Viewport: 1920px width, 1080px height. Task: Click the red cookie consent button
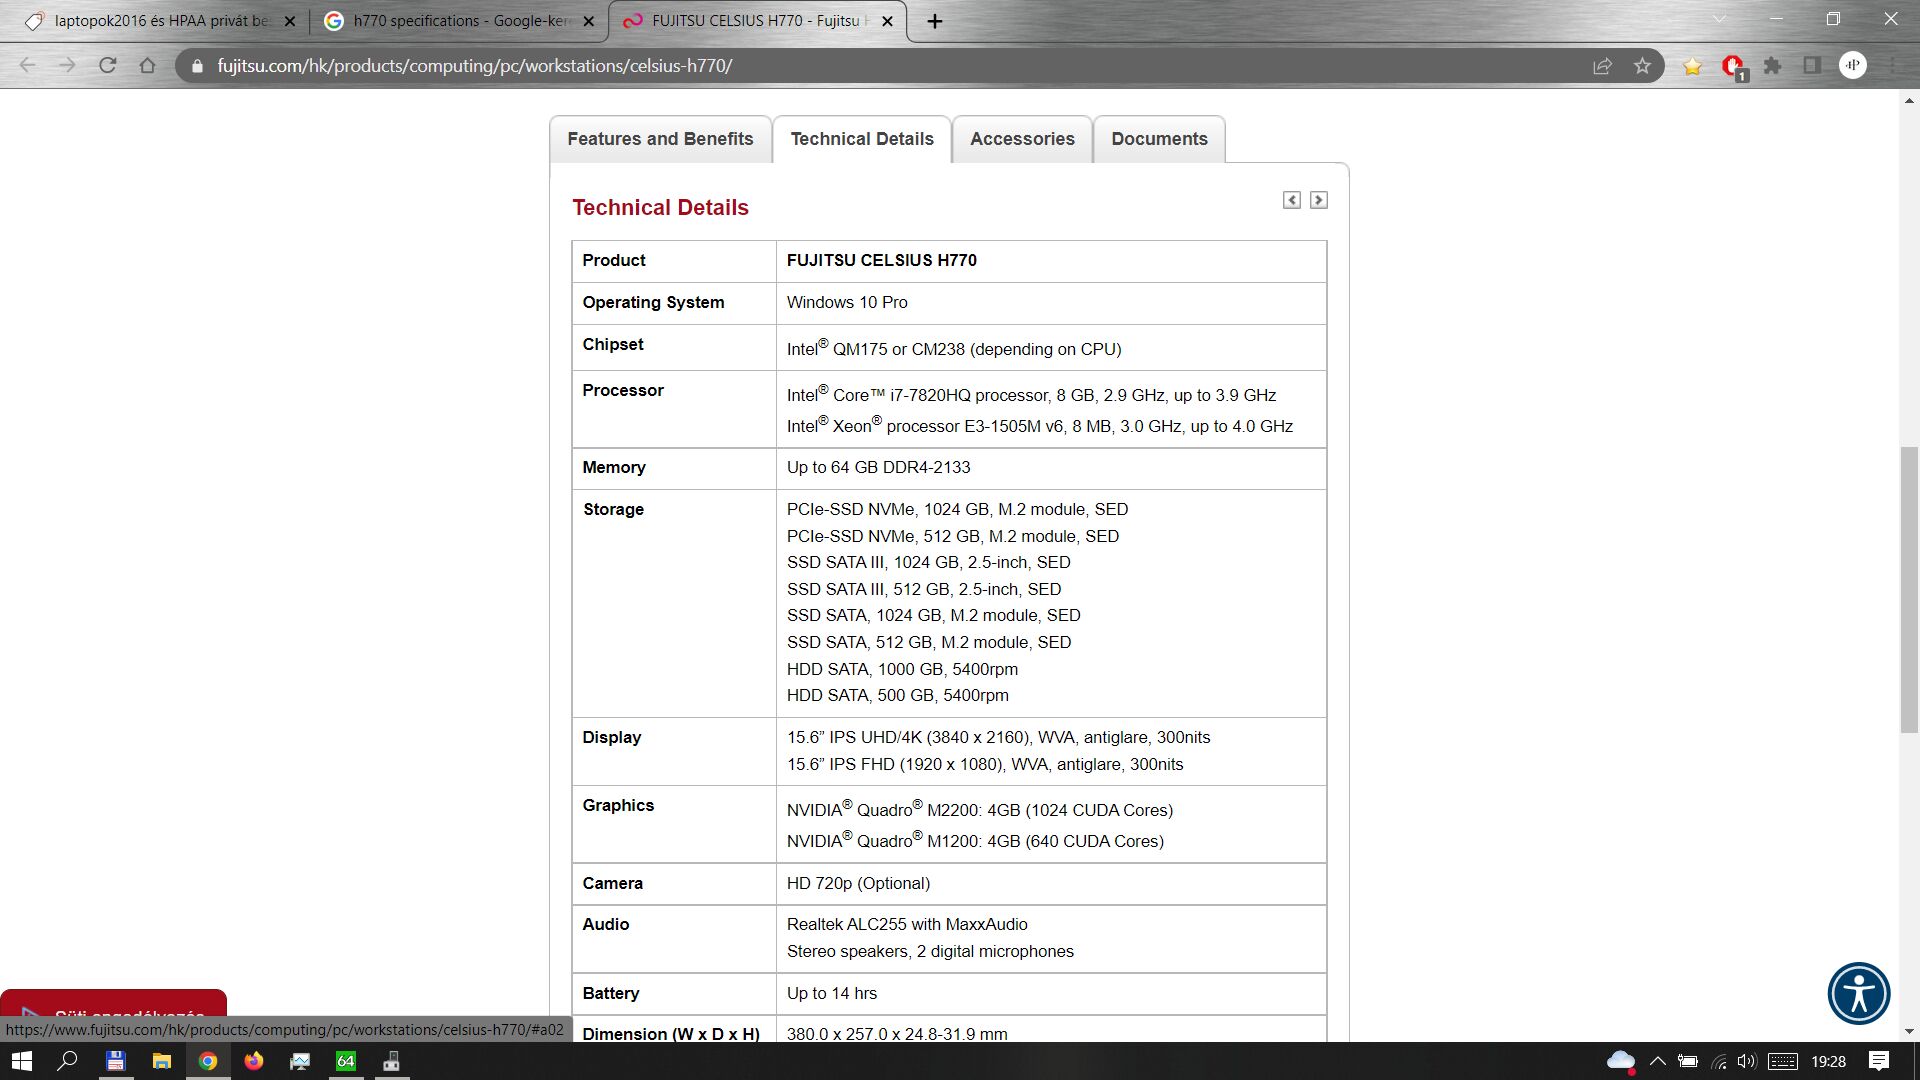click(113, 1003)
